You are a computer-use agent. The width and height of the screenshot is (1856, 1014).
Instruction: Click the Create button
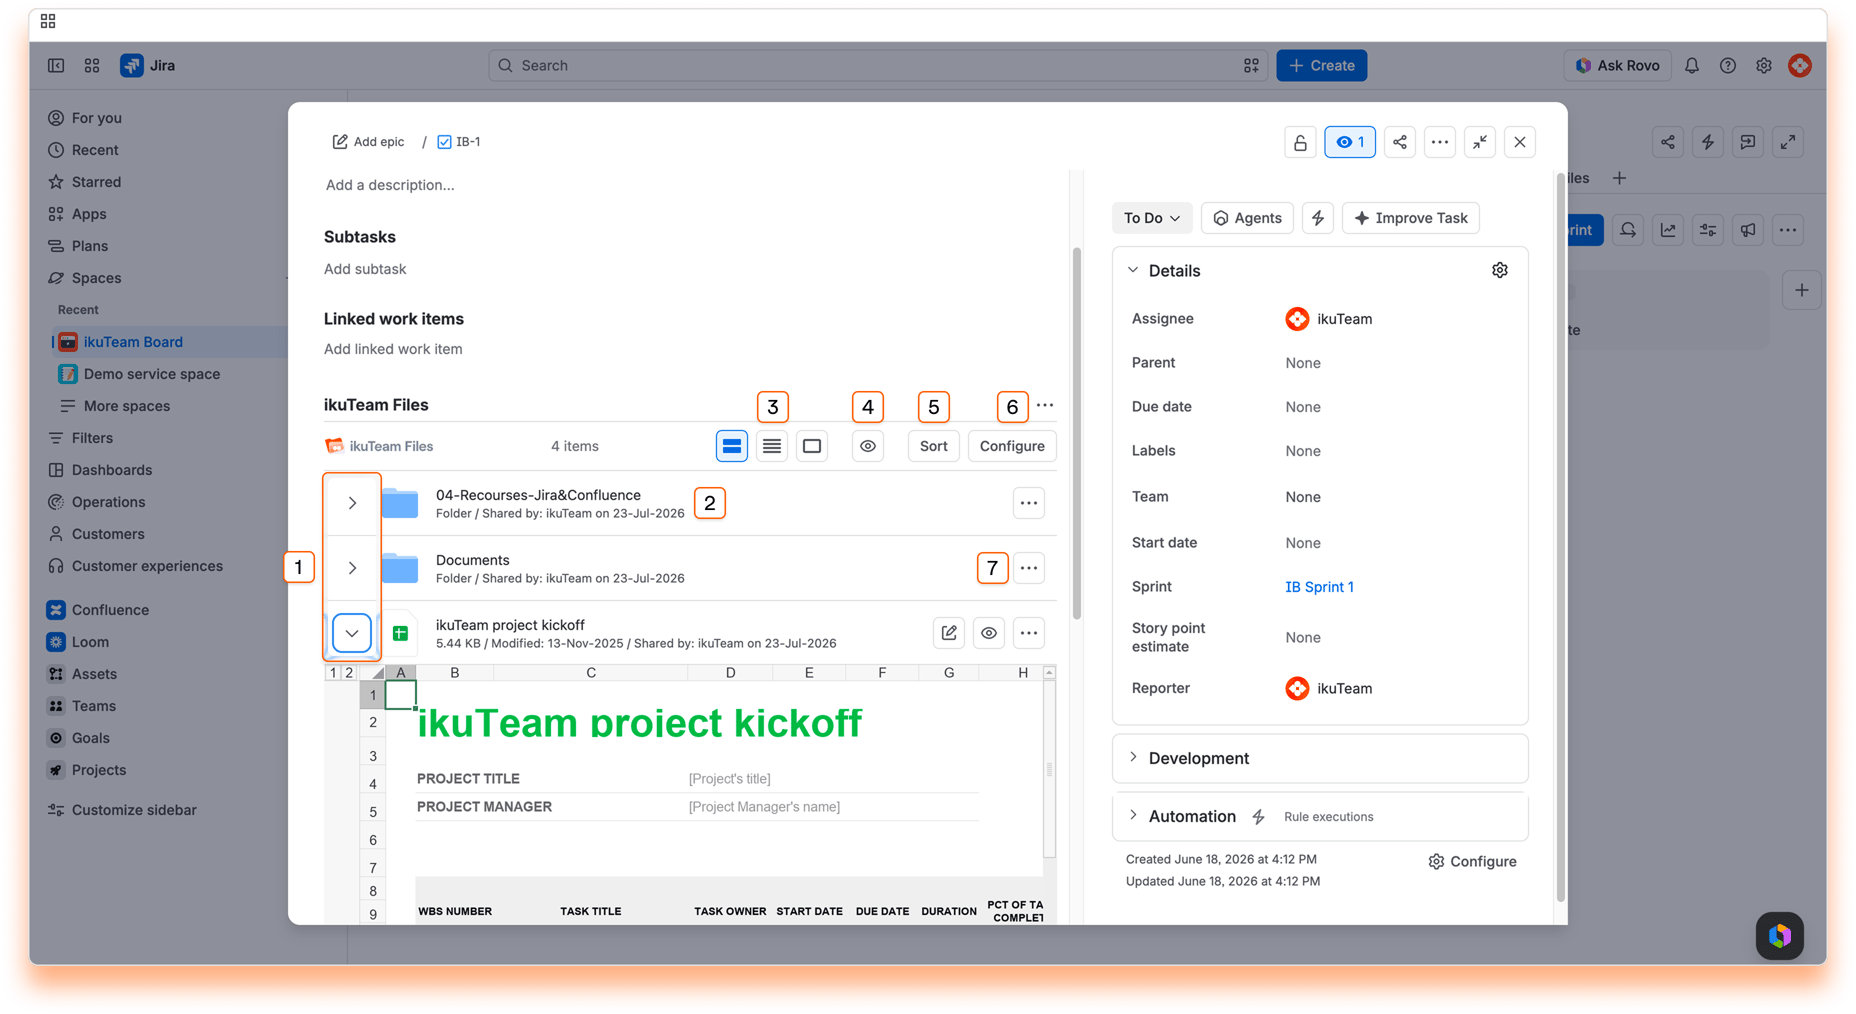(x=1322, y=65)
